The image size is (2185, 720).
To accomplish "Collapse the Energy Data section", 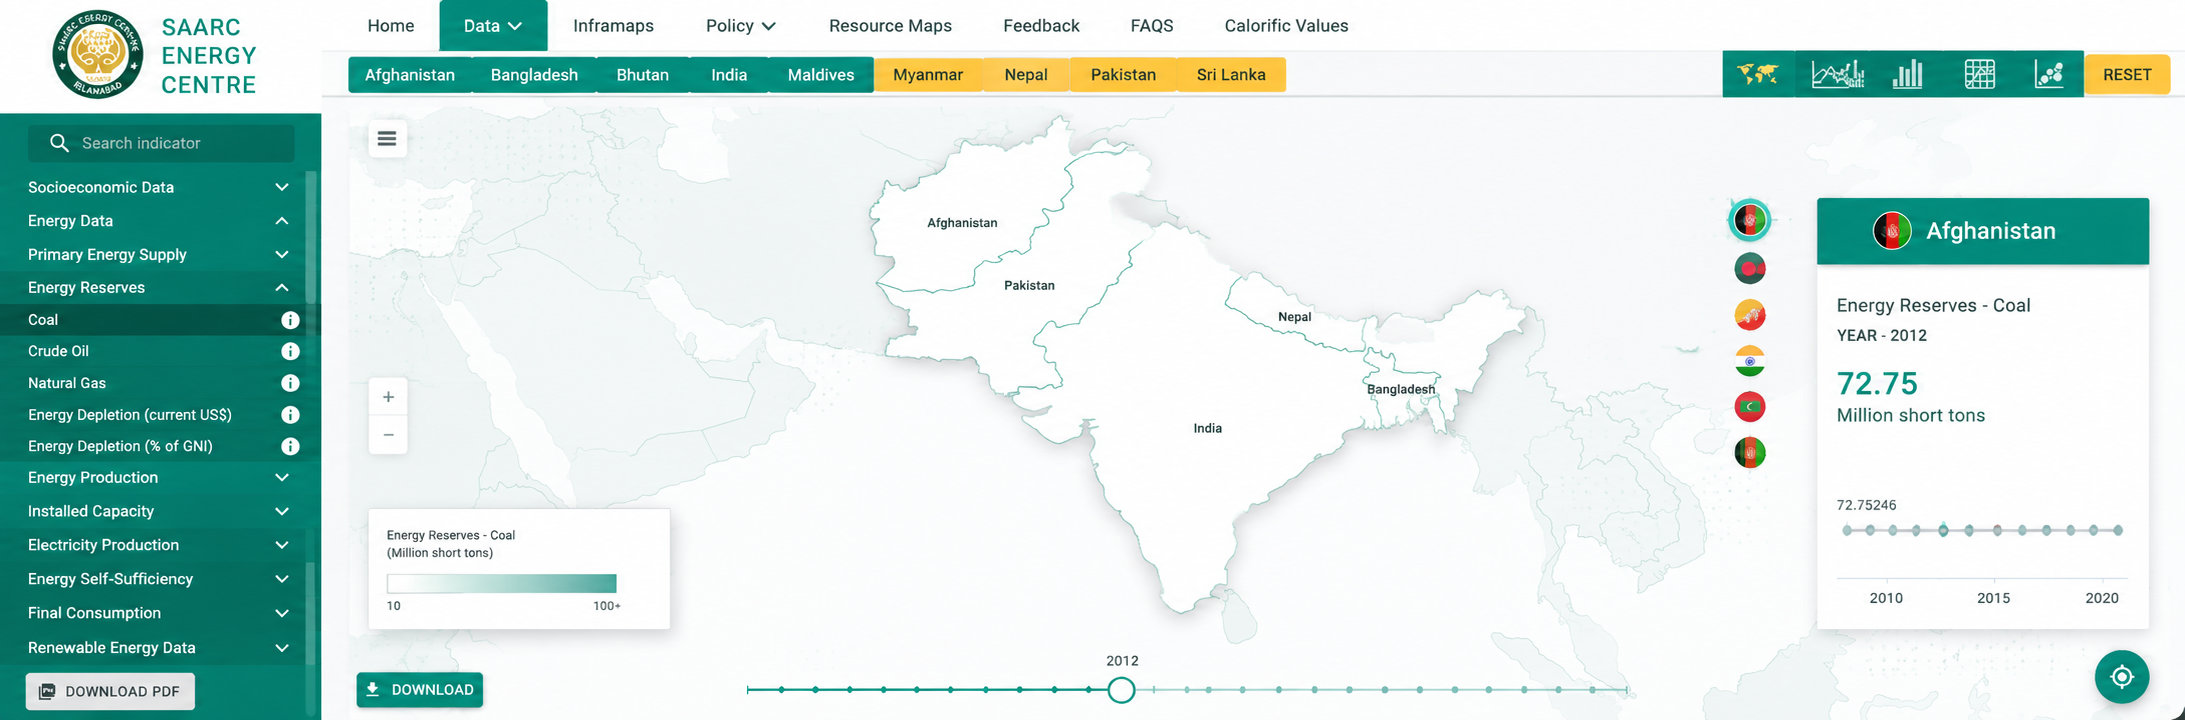I will 158,221.
